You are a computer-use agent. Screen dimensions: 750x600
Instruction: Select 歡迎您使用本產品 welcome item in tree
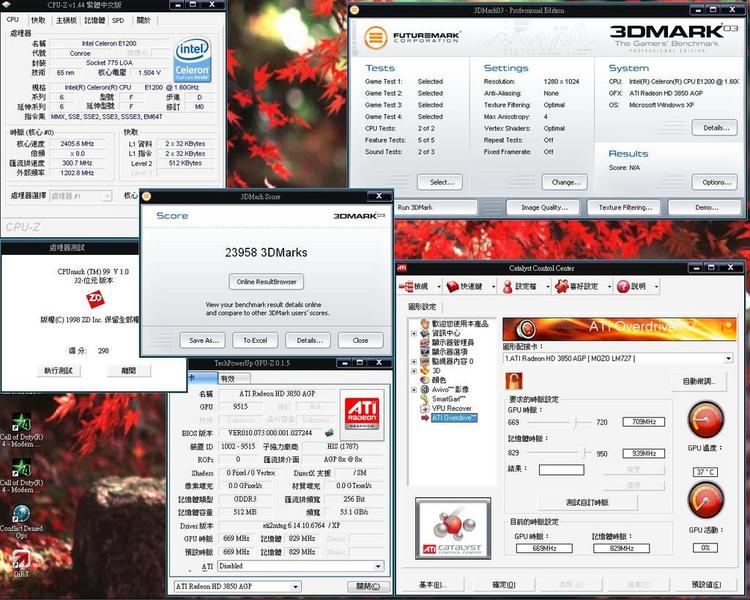click(x=460, y=323)
